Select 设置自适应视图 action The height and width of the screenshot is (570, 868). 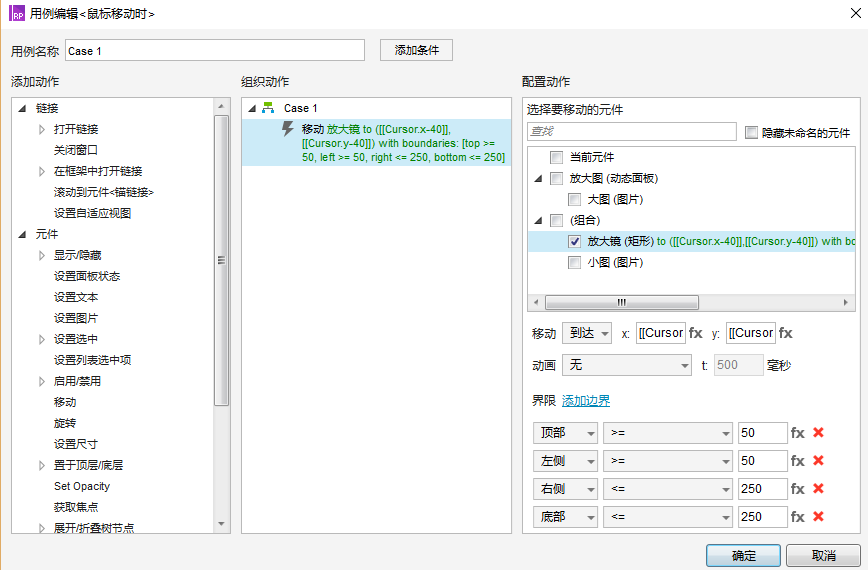92,213
